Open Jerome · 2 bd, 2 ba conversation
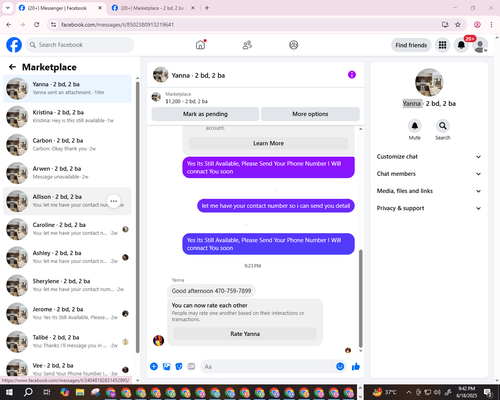 (67, 314)
